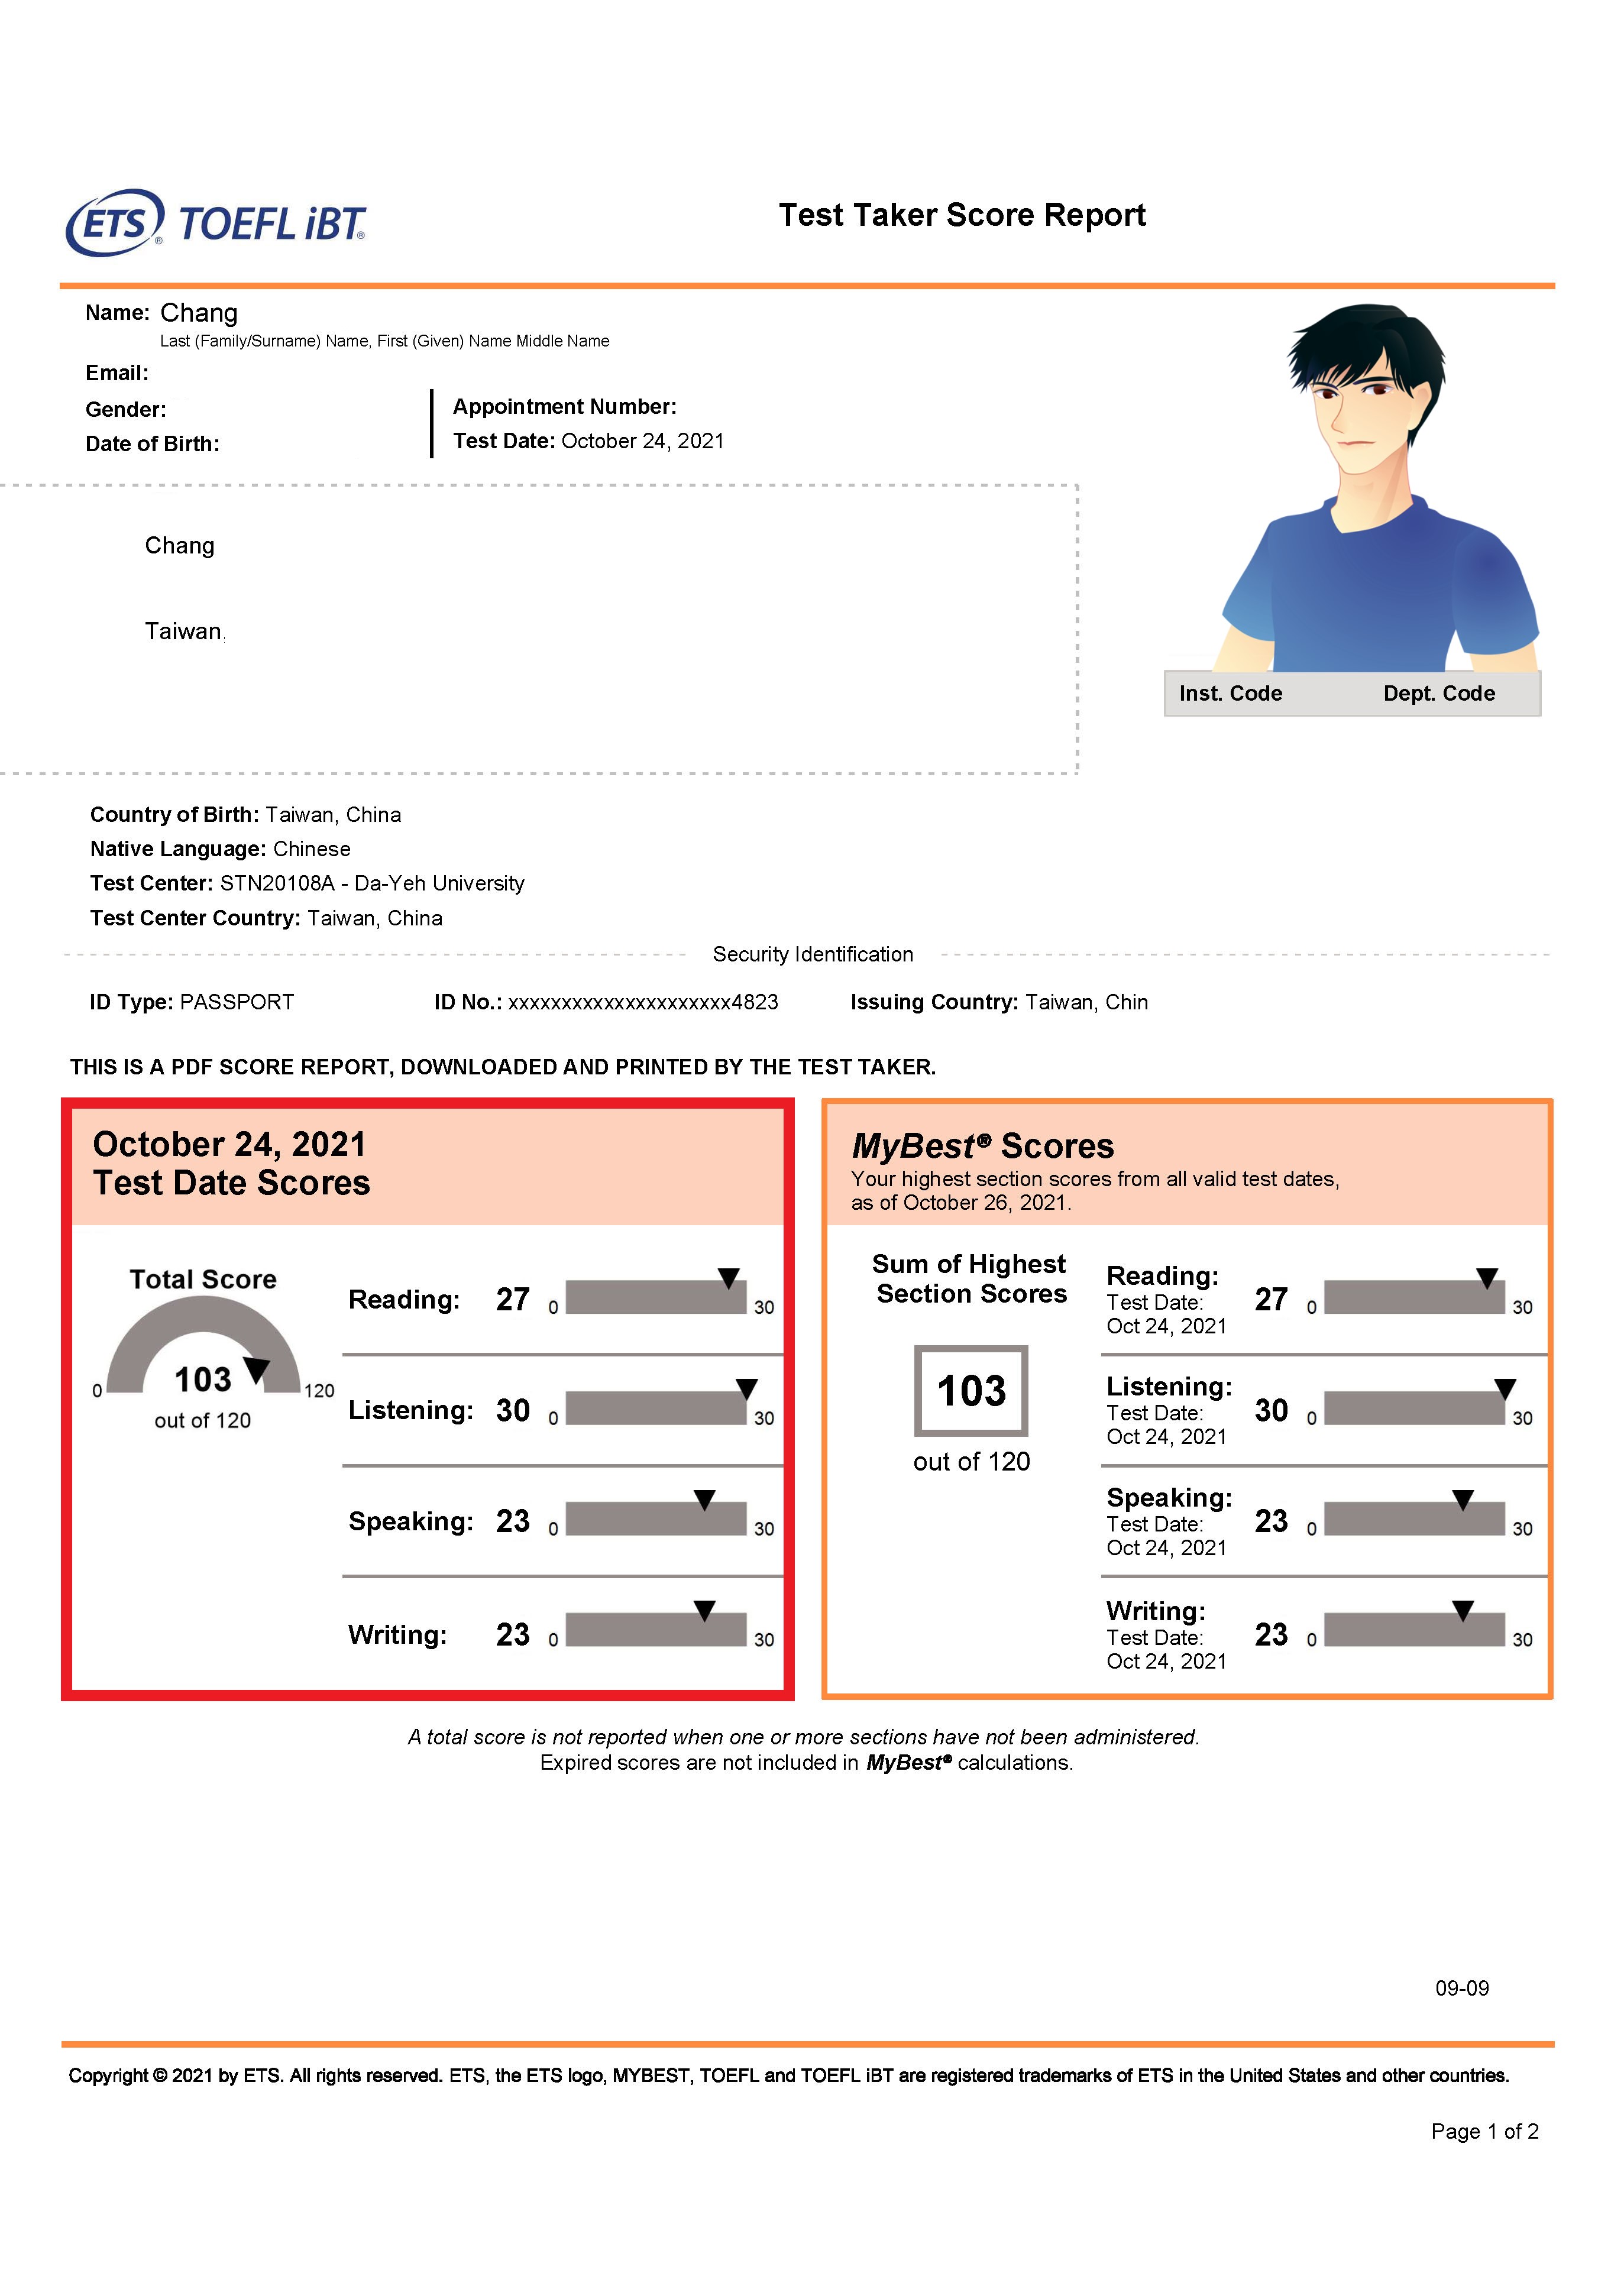Click Listening score 30 in Test Date Scores
The width and height of the screenshot is (1624, 2296).
point(513,1410)
